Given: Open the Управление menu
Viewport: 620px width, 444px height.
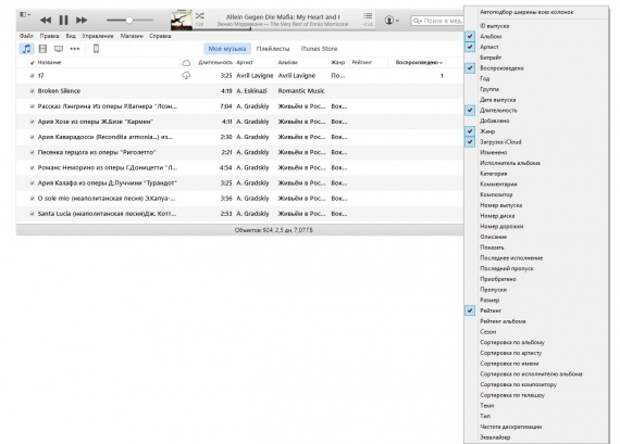Looking at the screenshot, I should pyautogui.click(x=98, y=36).
